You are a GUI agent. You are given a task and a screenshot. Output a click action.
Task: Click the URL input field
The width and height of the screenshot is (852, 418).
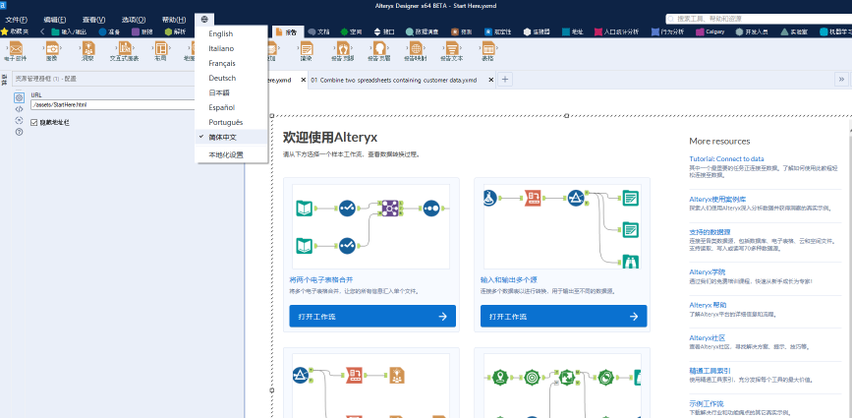(112, 104)
